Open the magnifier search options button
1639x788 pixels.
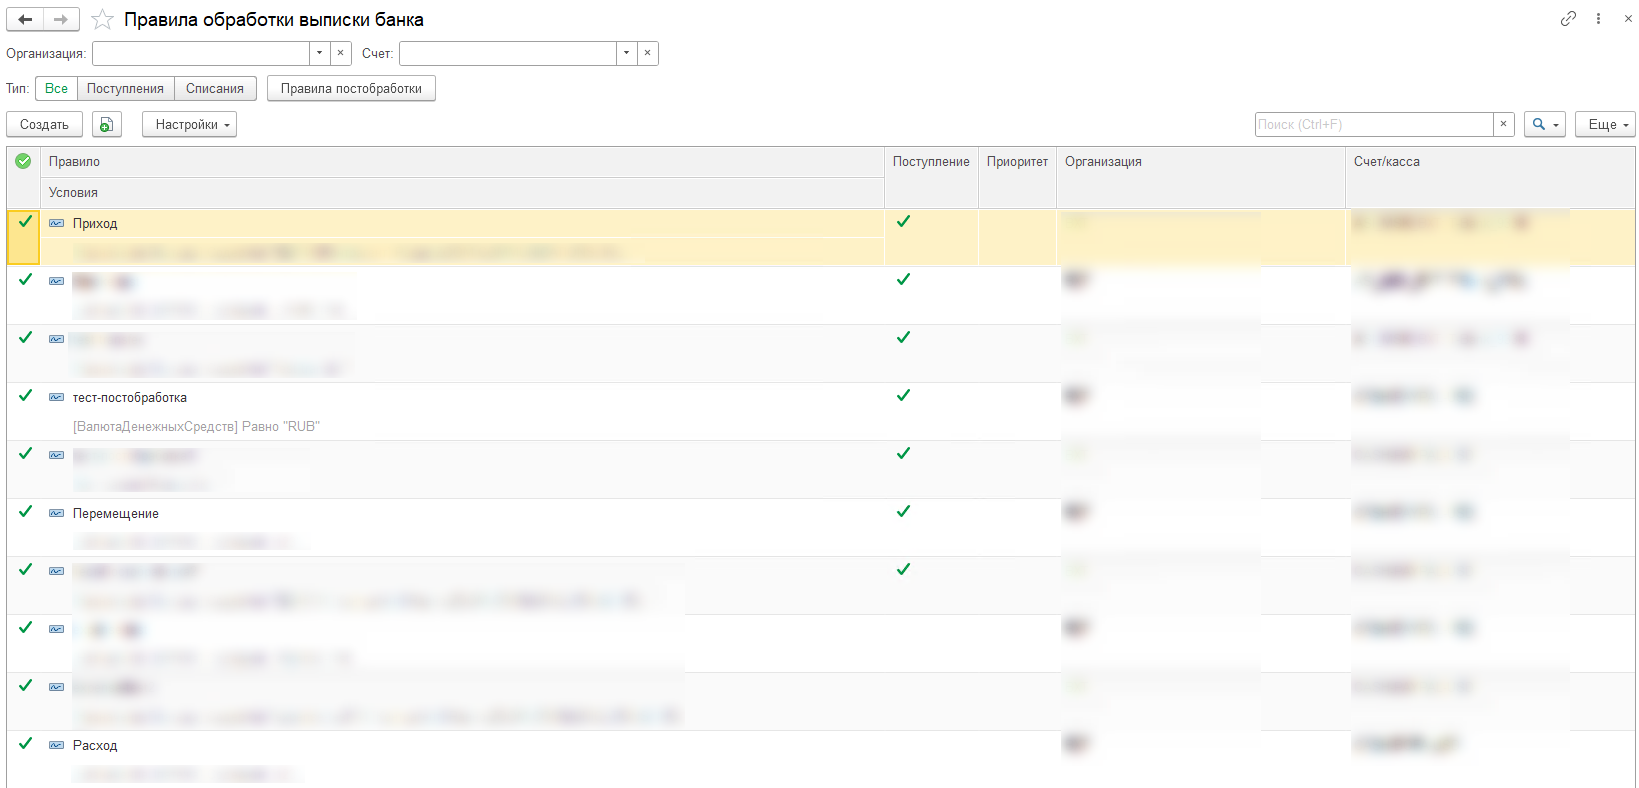[1544, 124]
